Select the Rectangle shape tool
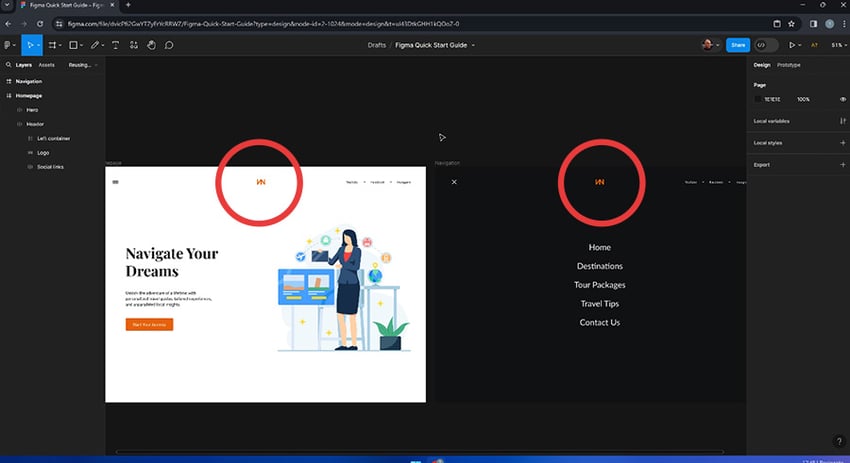Image resolution: width=850 pixels, height=463 pixels. click(x=73, y=45)
